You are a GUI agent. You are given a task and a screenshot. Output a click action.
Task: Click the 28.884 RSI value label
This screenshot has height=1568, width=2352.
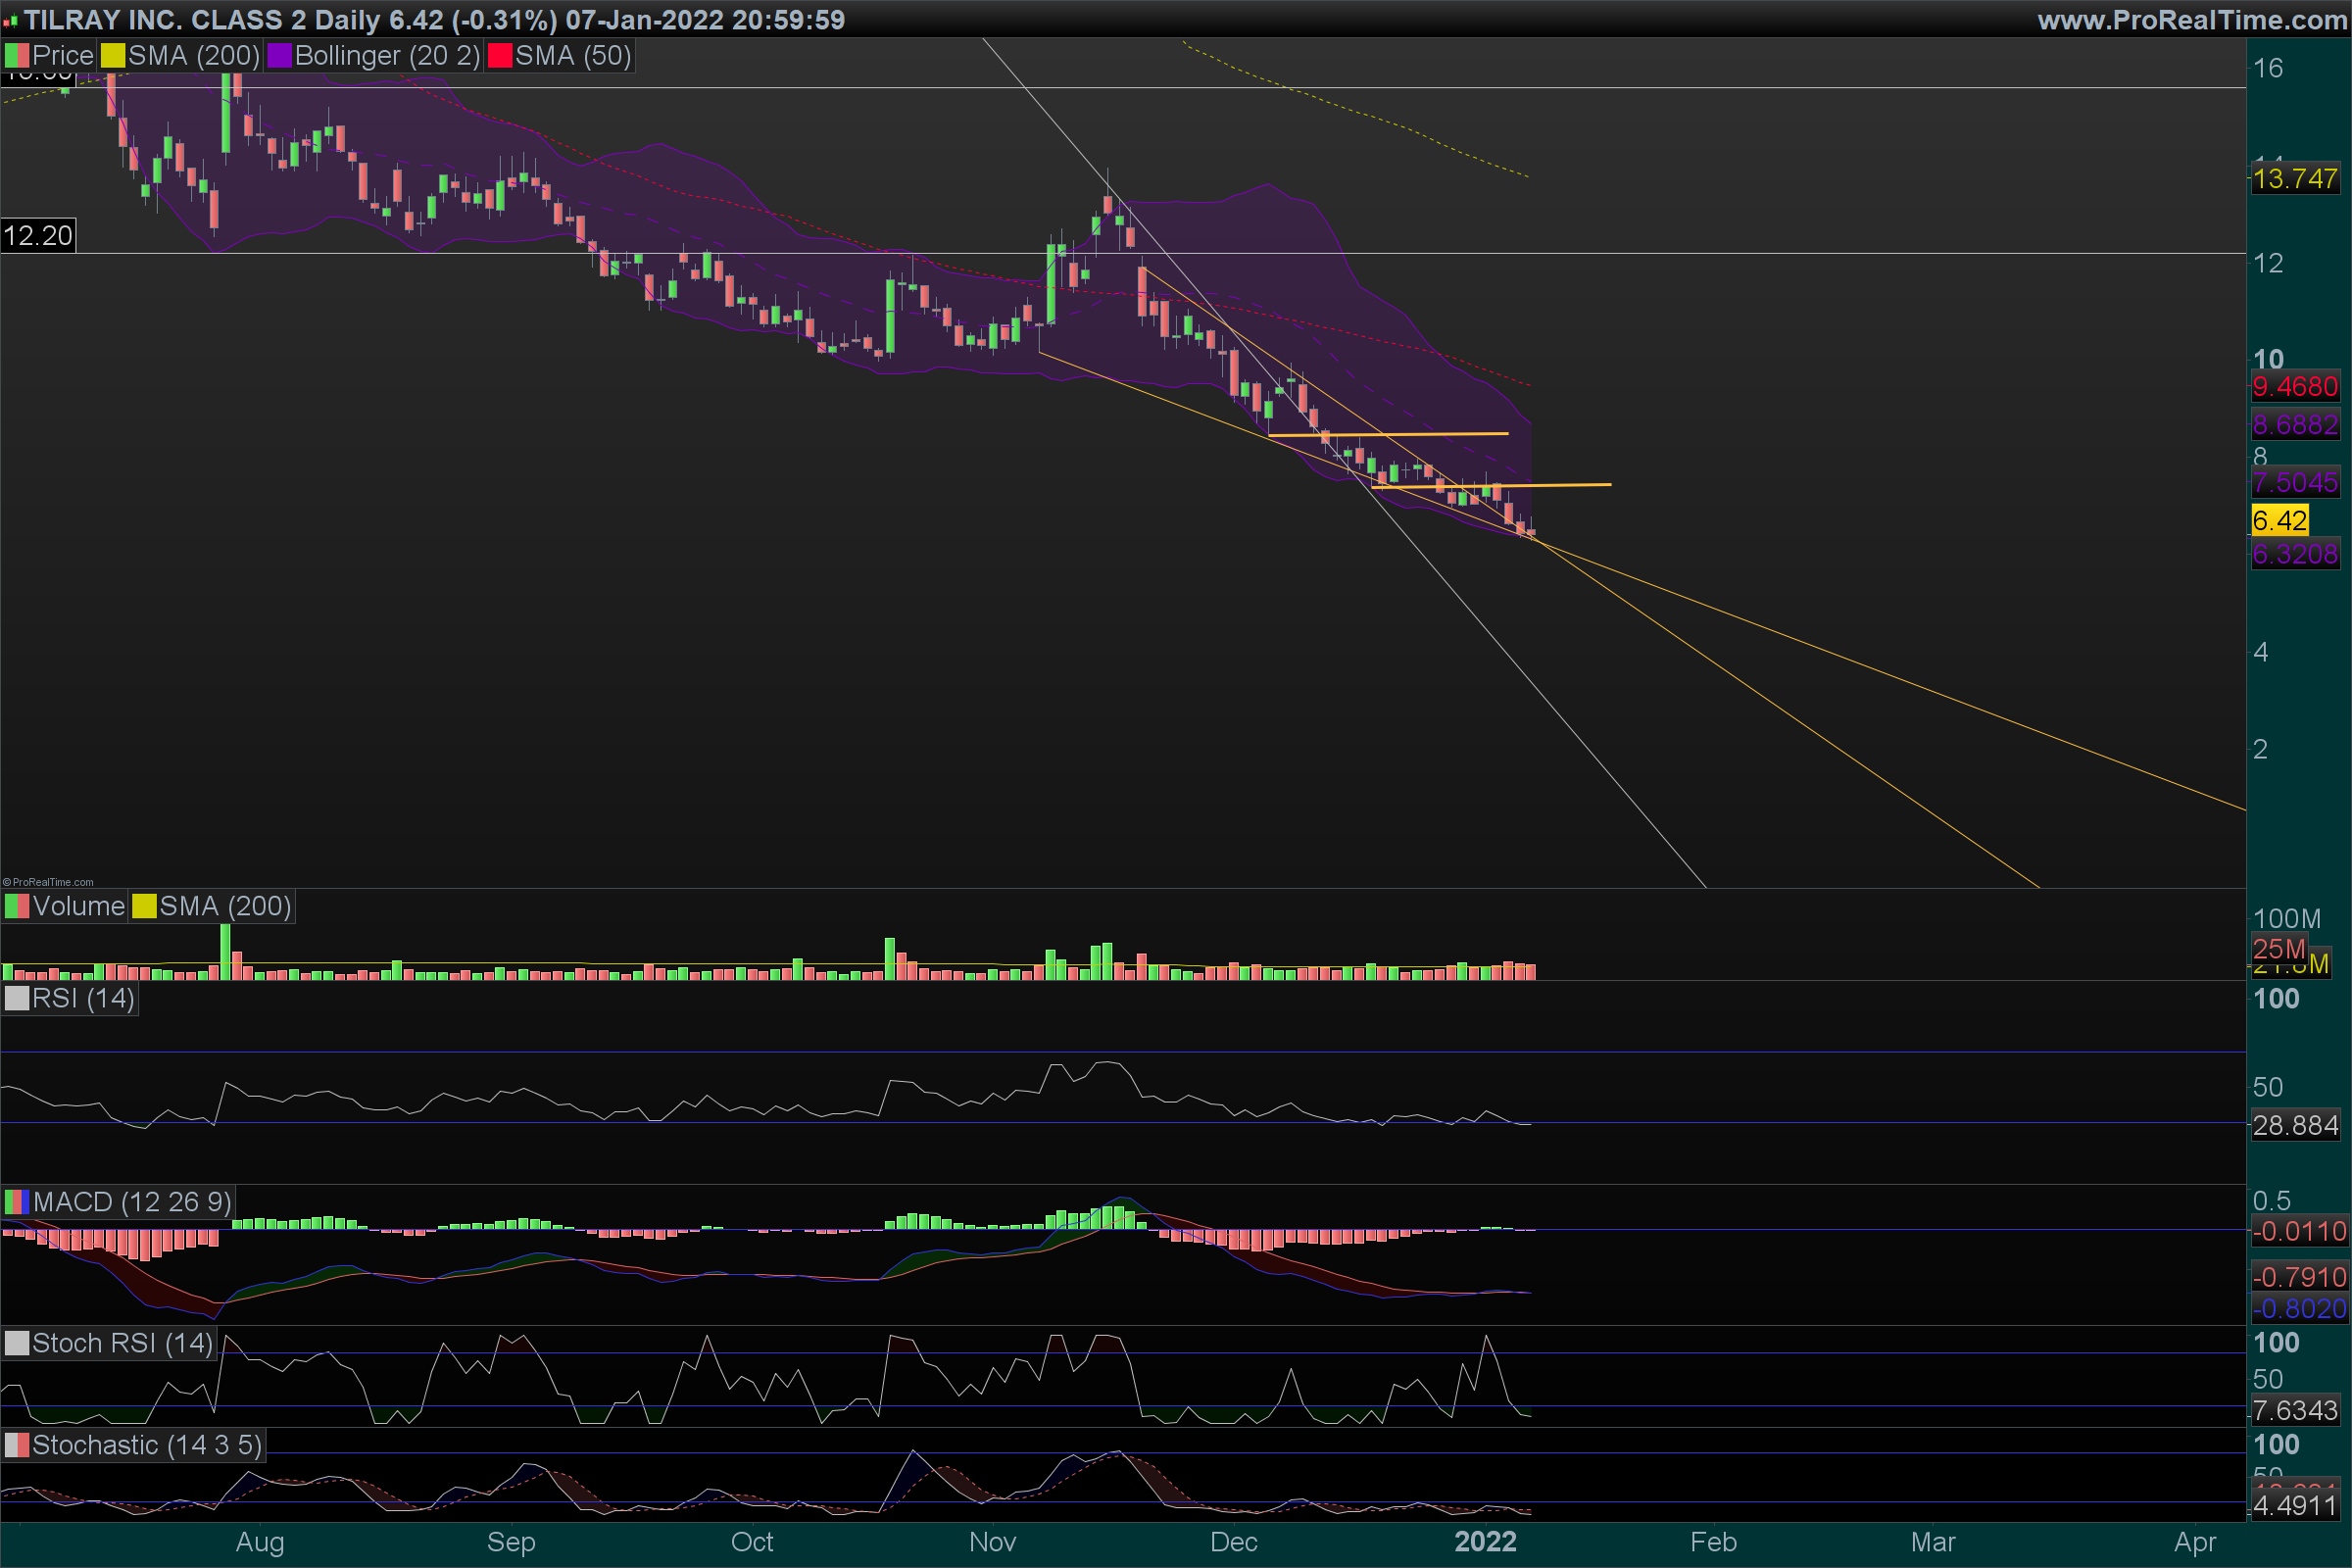pos(2295,1125)
